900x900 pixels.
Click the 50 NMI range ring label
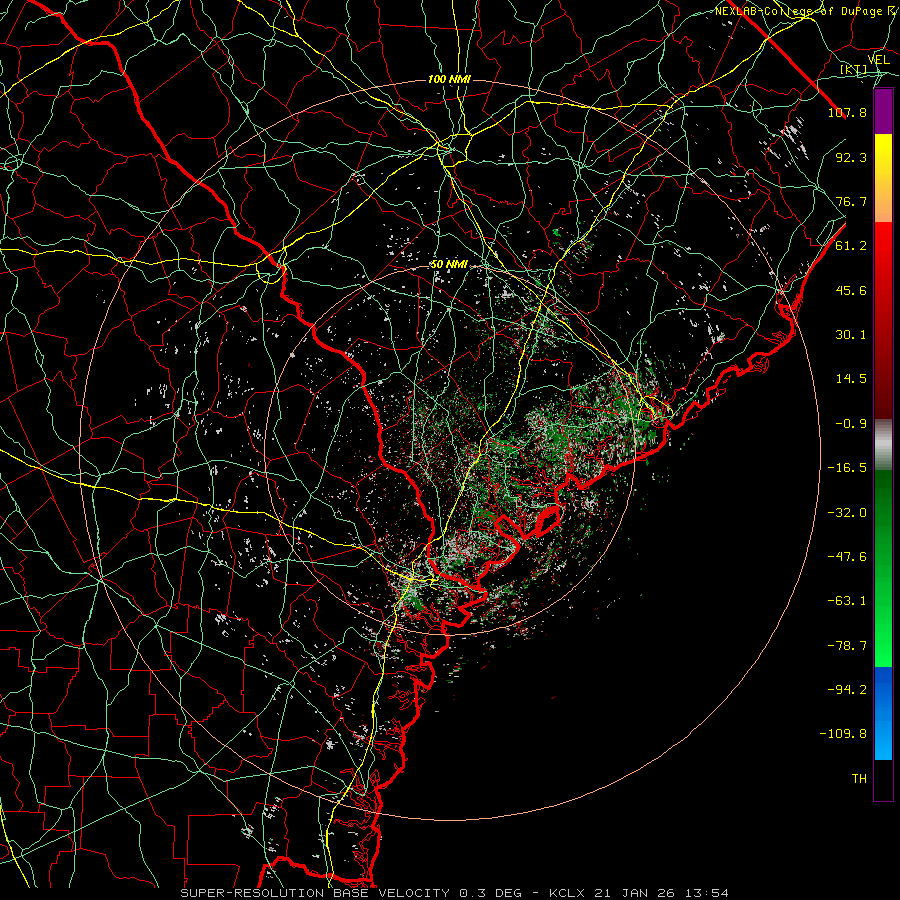[x=449, y=265]
